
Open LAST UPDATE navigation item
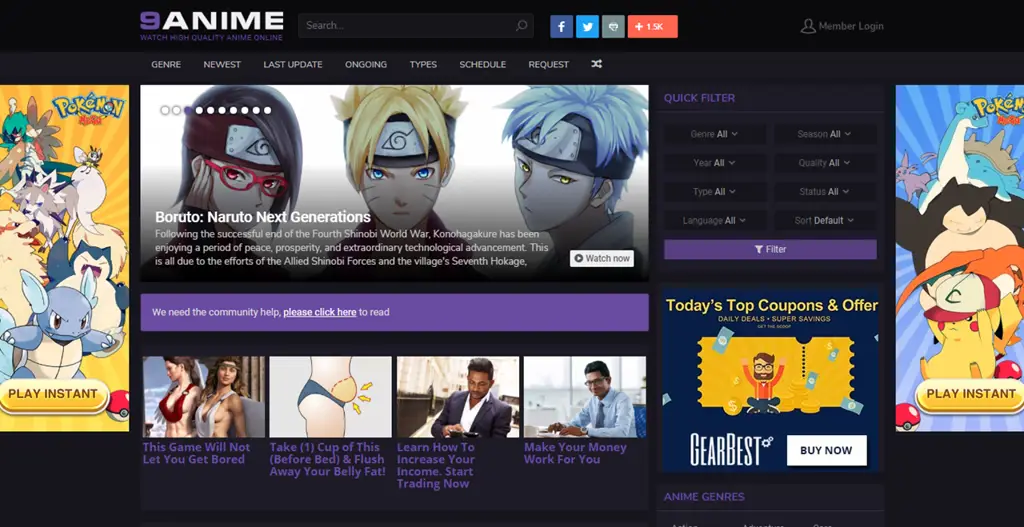point(293,64)
